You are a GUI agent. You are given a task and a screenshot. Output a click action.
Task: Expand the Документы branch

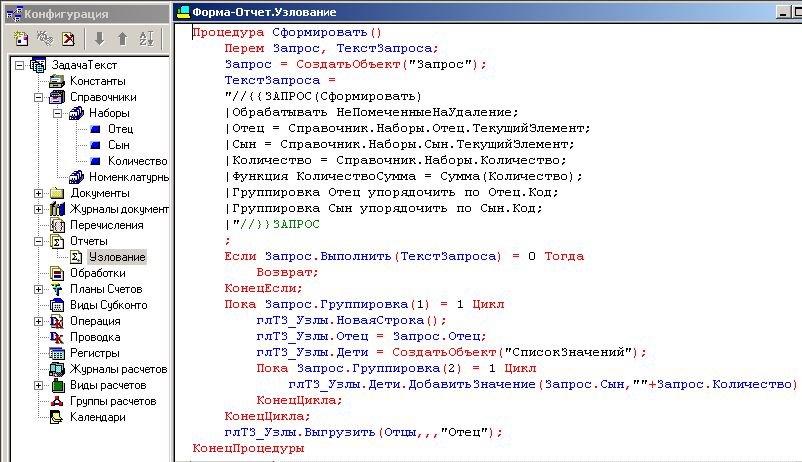click(x=38, y=193)
